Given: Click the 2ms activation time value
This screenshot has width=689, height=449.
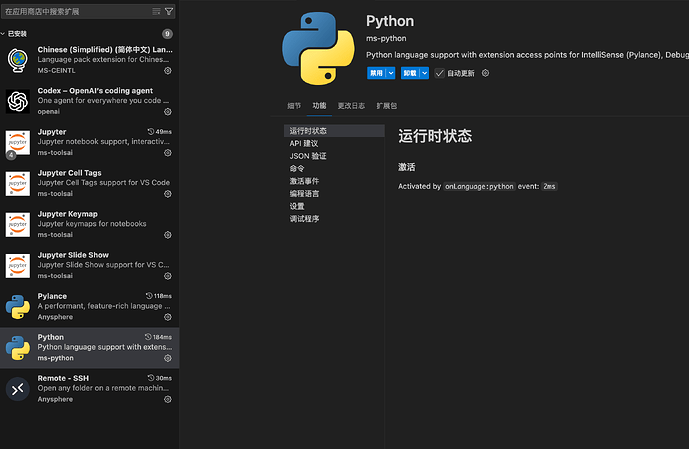Looking at the screenshot, I should click(549, 186).
